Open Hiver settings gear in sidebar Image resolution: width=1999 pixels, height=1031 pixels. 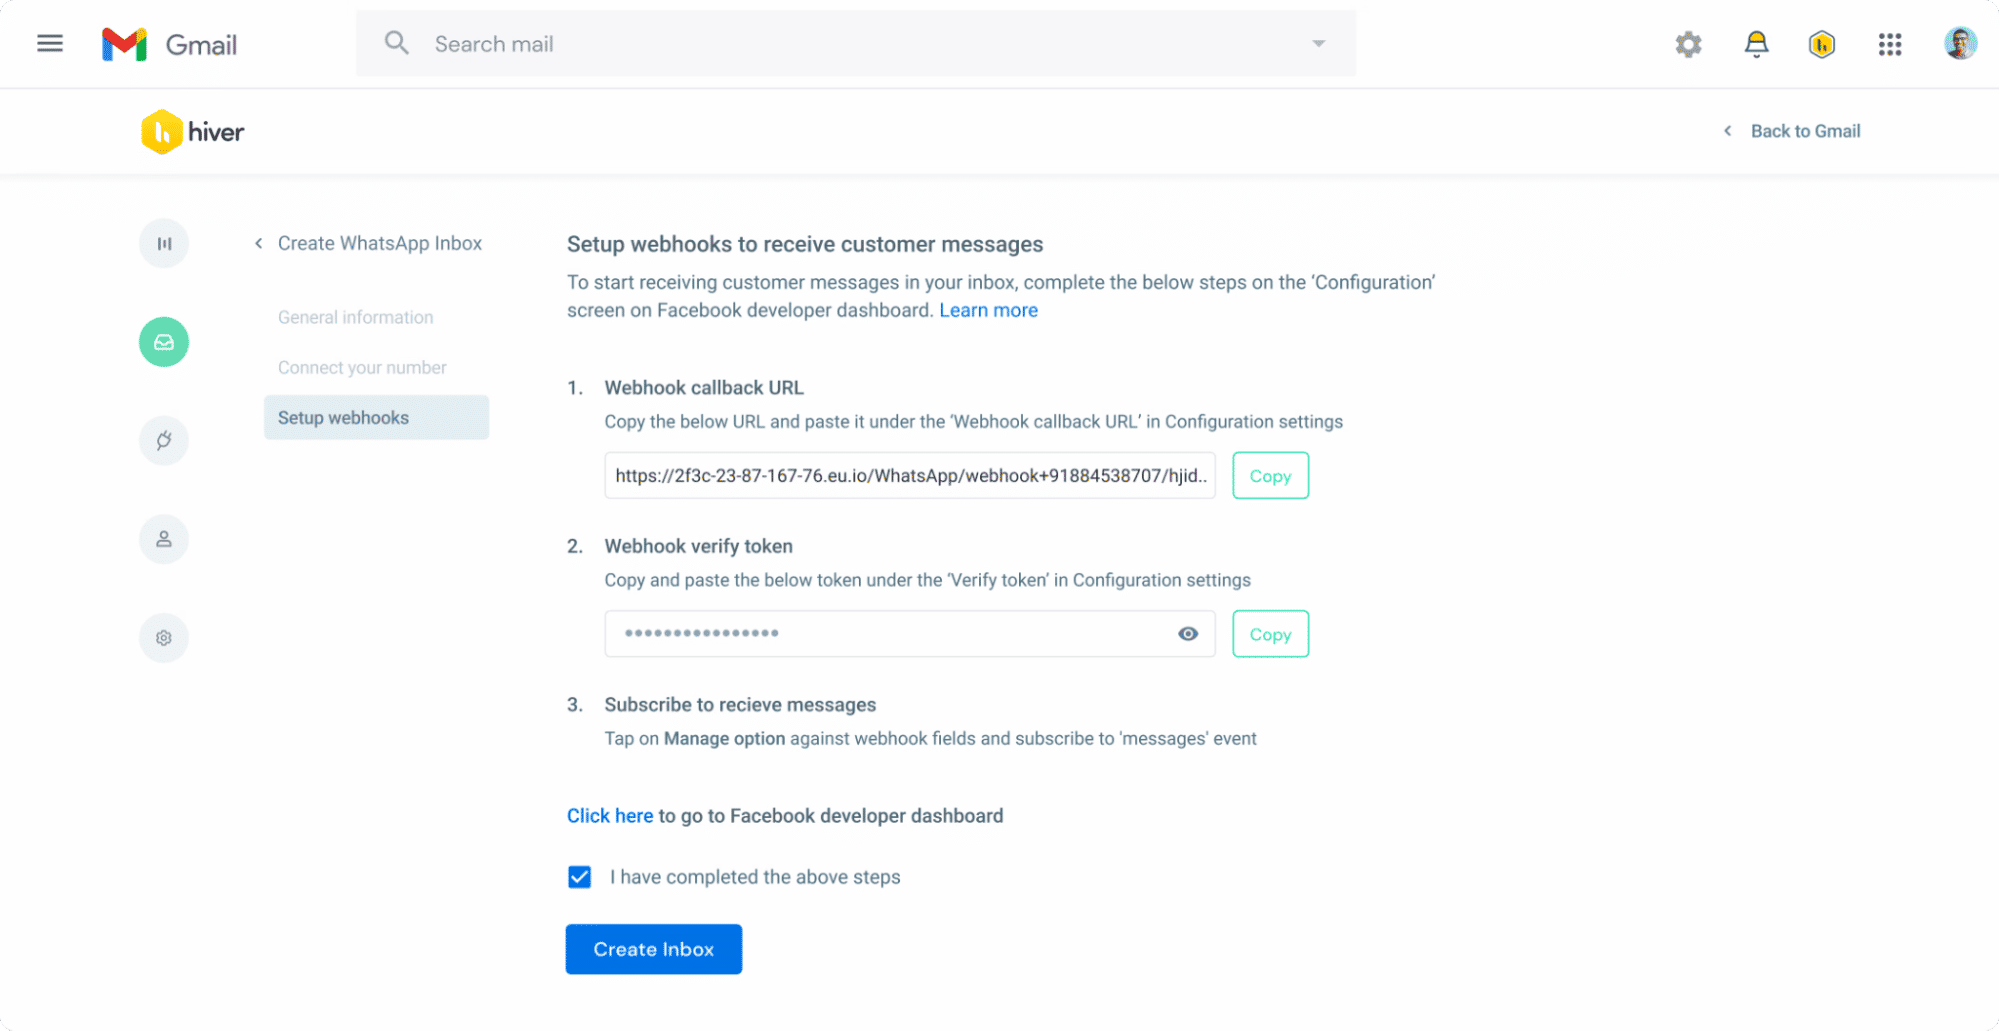pos(163,637)
